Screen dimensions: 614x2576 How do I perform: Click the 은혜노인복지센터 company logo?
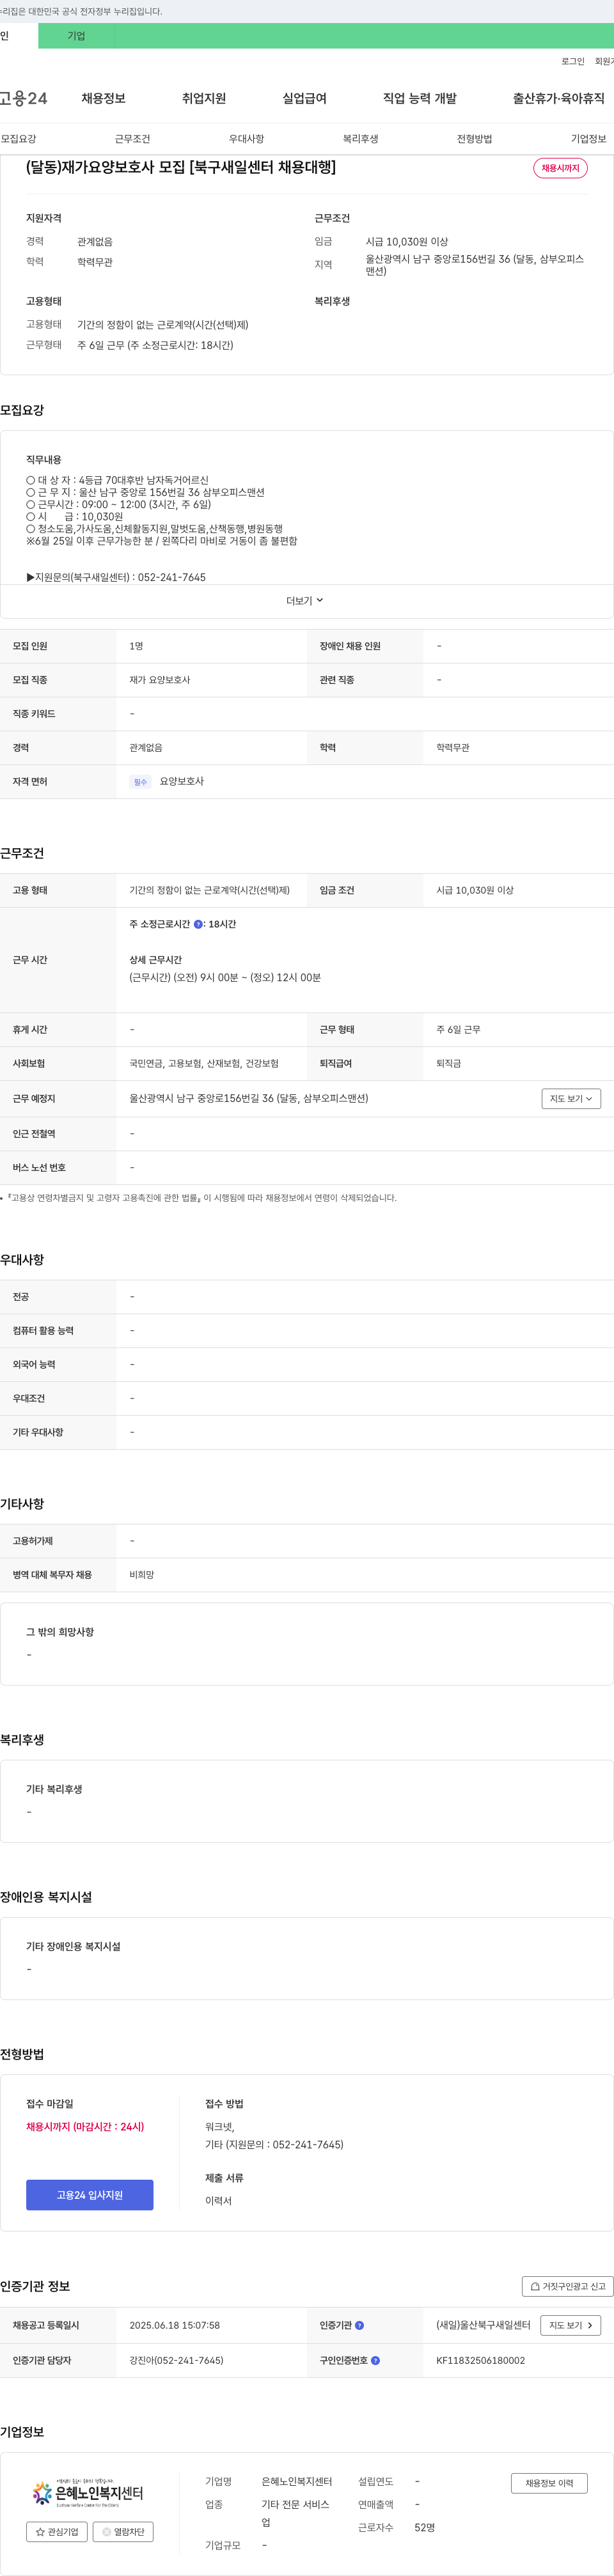(x=88, y=2494)
